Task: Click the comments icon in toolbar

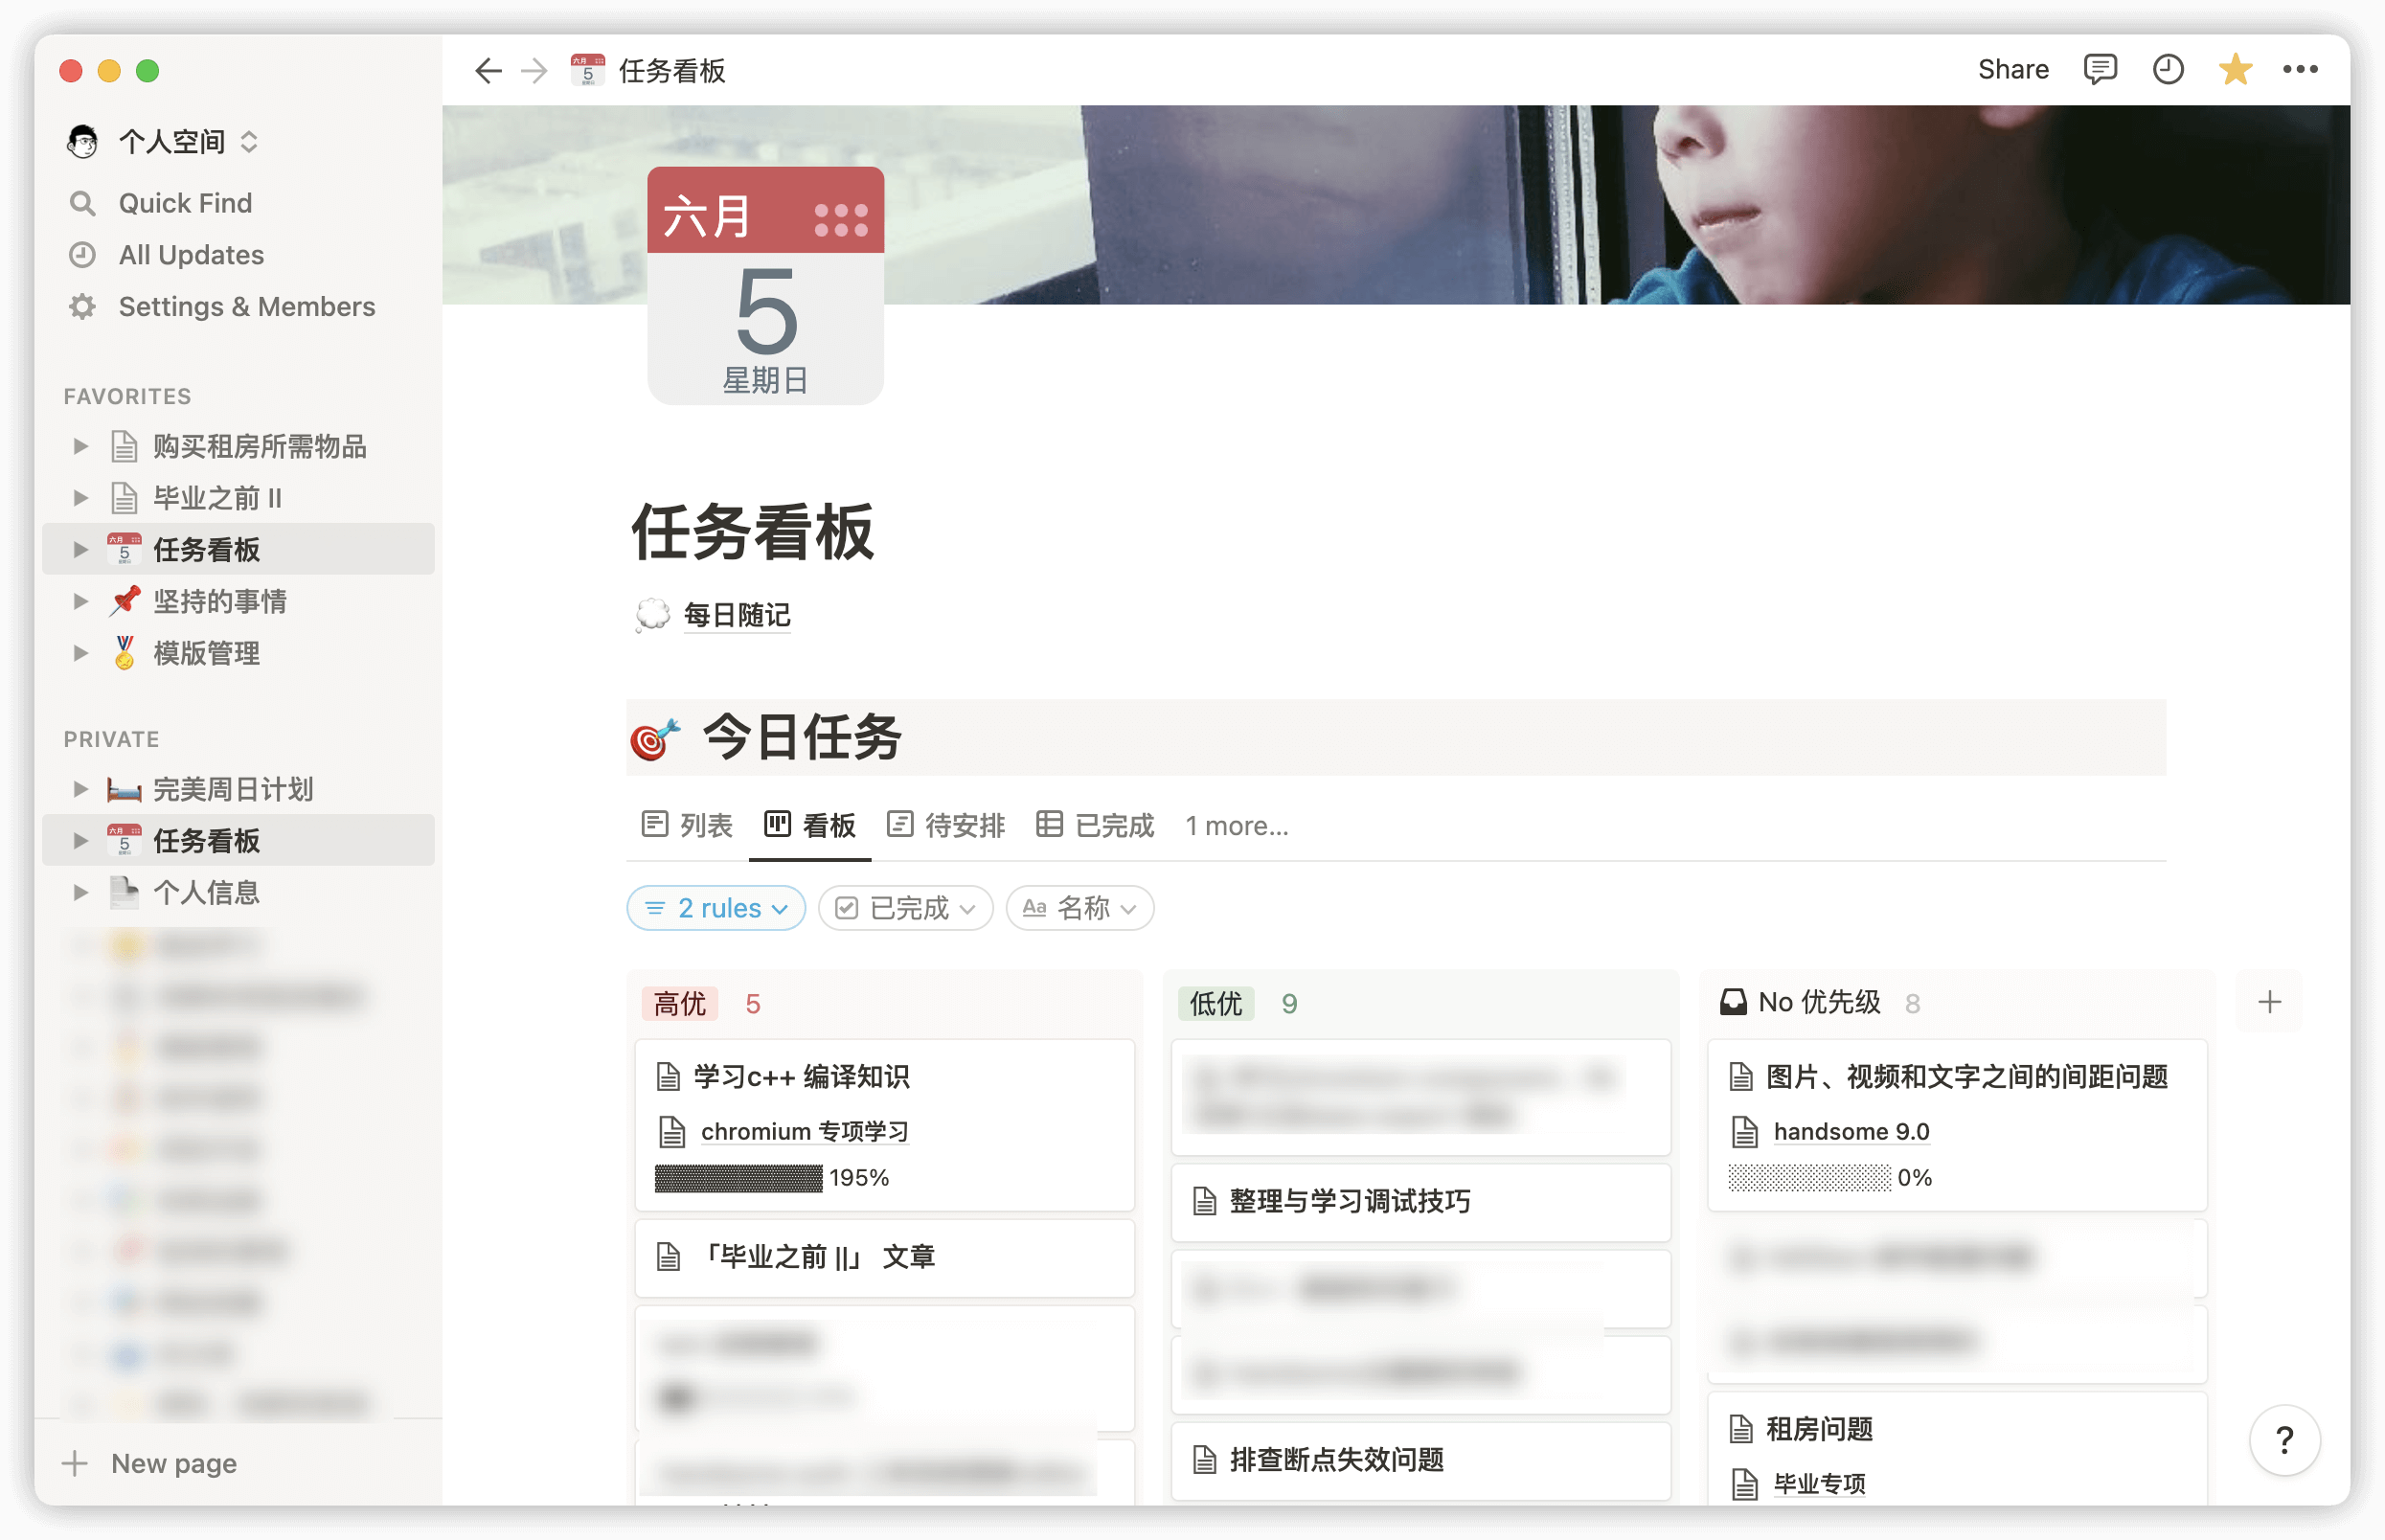Action: [x=2100, y=70]
